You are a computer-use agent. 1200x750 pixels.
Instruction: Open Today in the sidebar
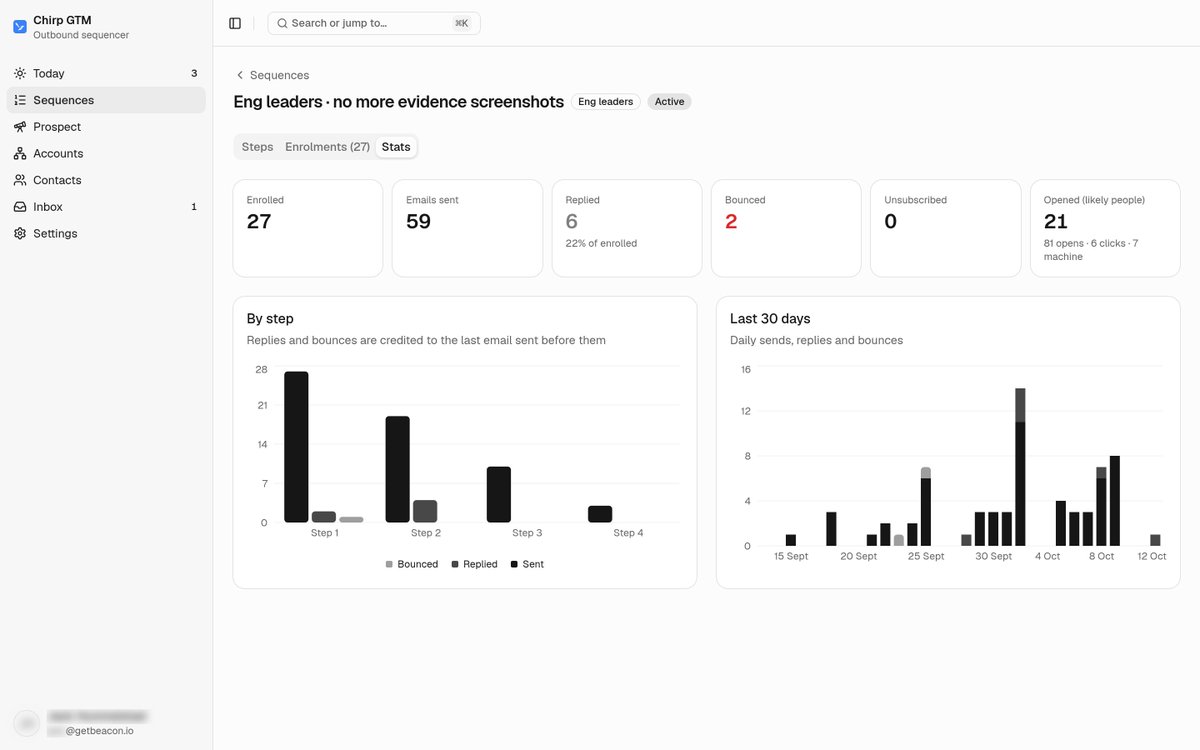click(106, 73)
